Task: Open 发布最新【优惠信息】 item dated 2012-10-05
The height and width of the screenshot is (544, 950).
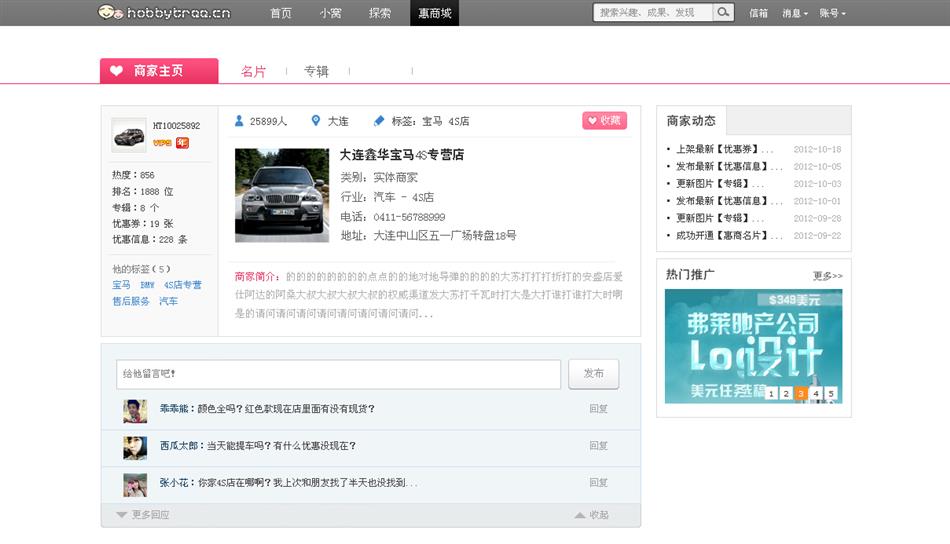Action: [x=729, y=166]
